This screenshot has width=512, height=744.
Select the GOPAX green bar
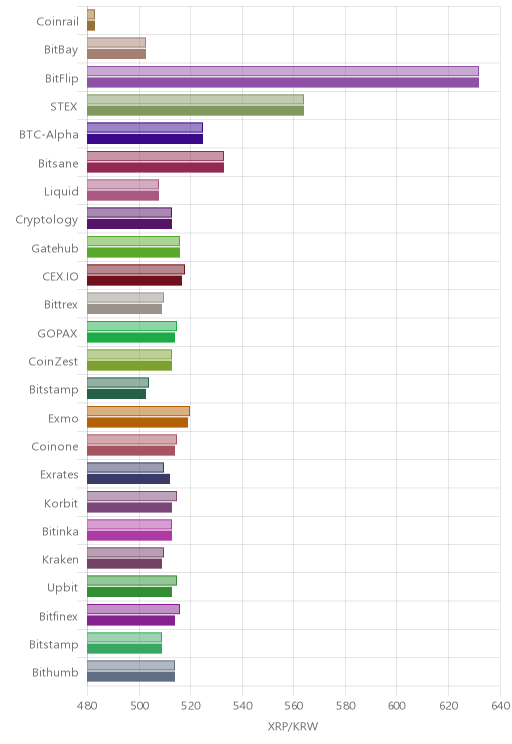tap(131, 337)
